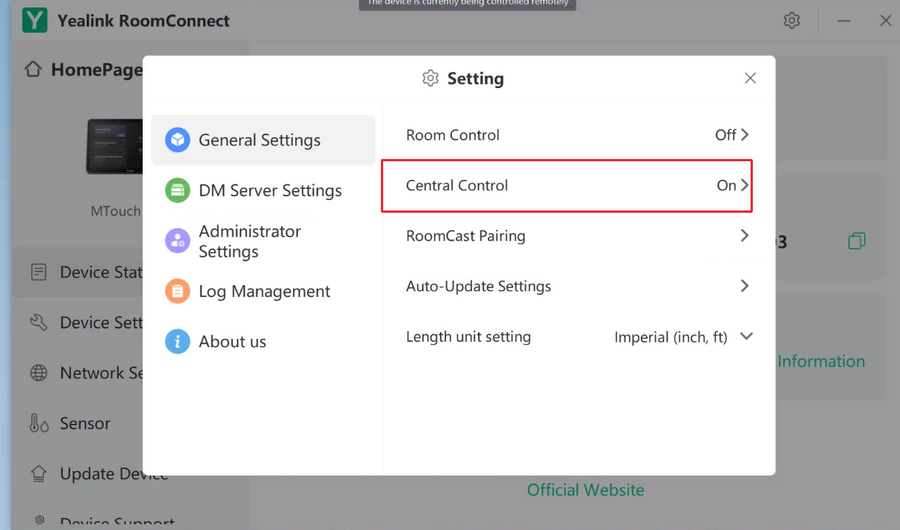900x530 pixels.
Task: Click the gear icon in title bar
Action: tap(792, 21)
